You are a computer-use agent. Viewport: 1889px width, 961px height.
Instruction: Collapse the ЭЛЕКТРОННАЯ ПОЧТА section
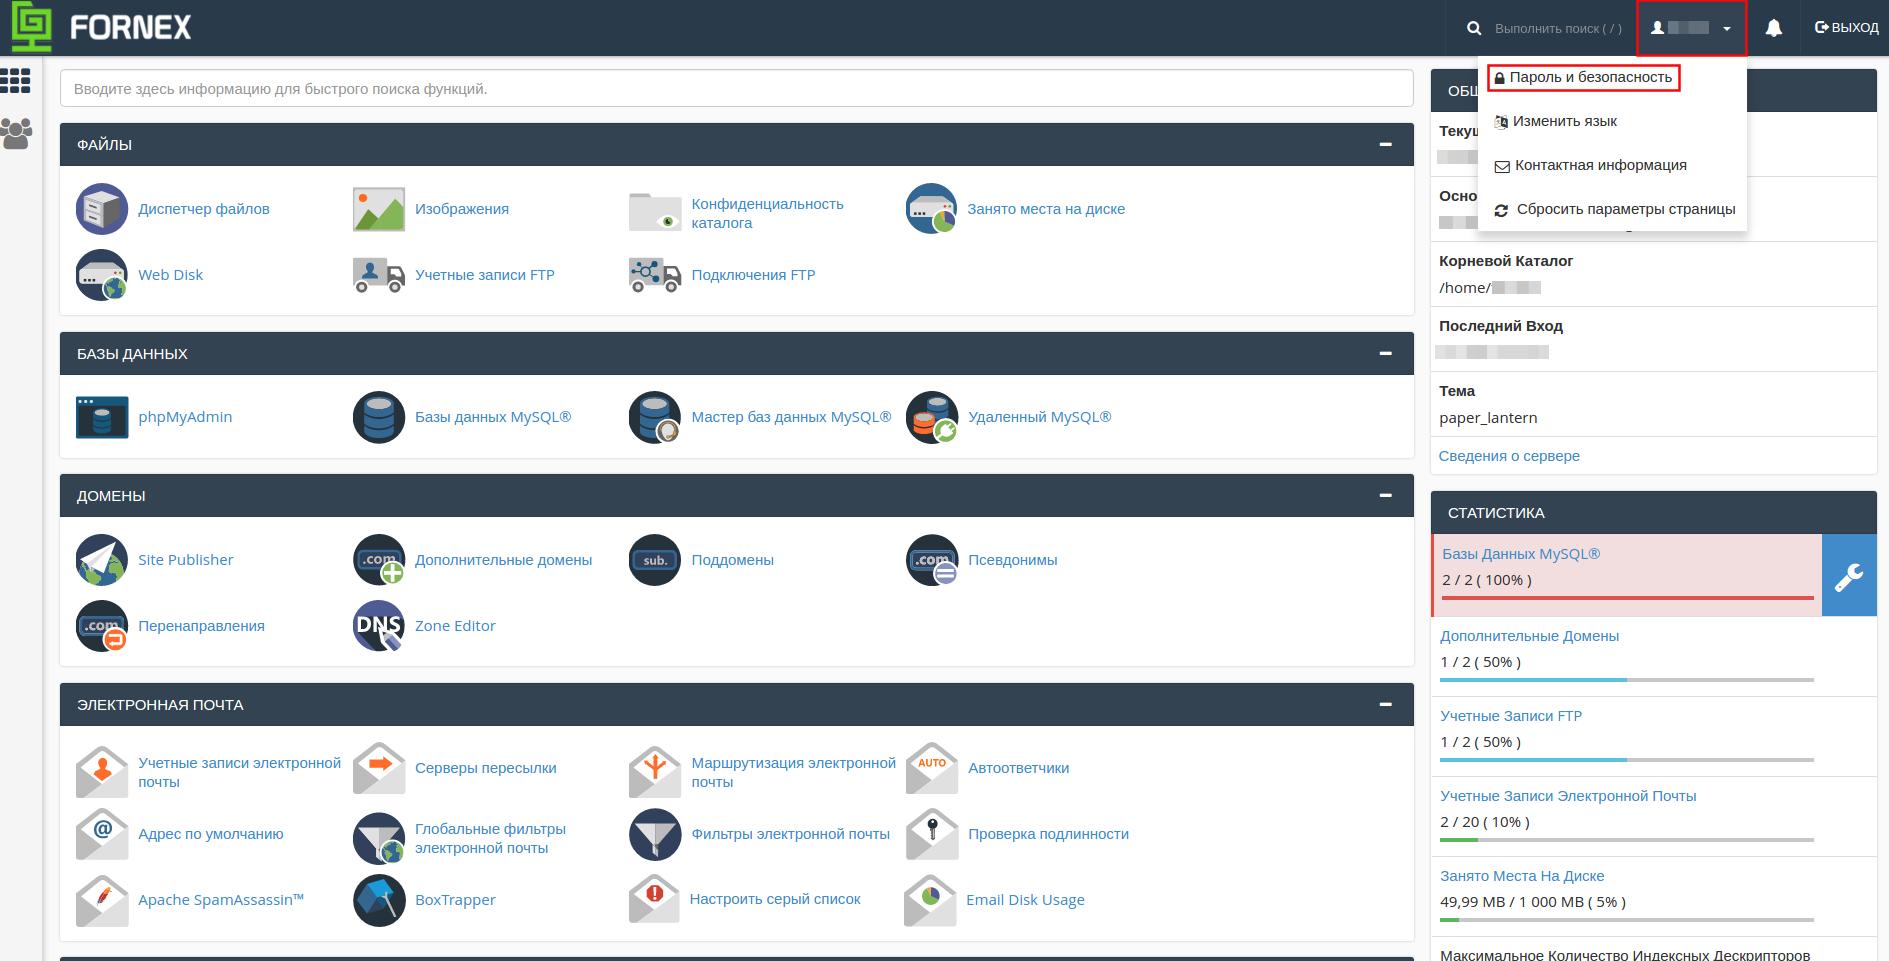(1385, 705)
